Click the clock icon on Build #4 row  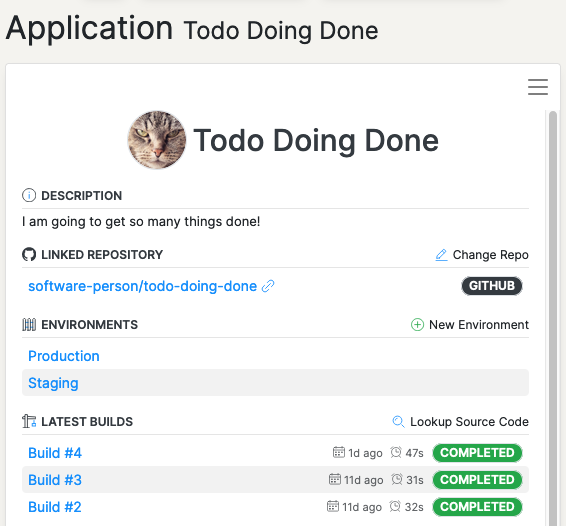pyautogui.click(x=396, y=452)
